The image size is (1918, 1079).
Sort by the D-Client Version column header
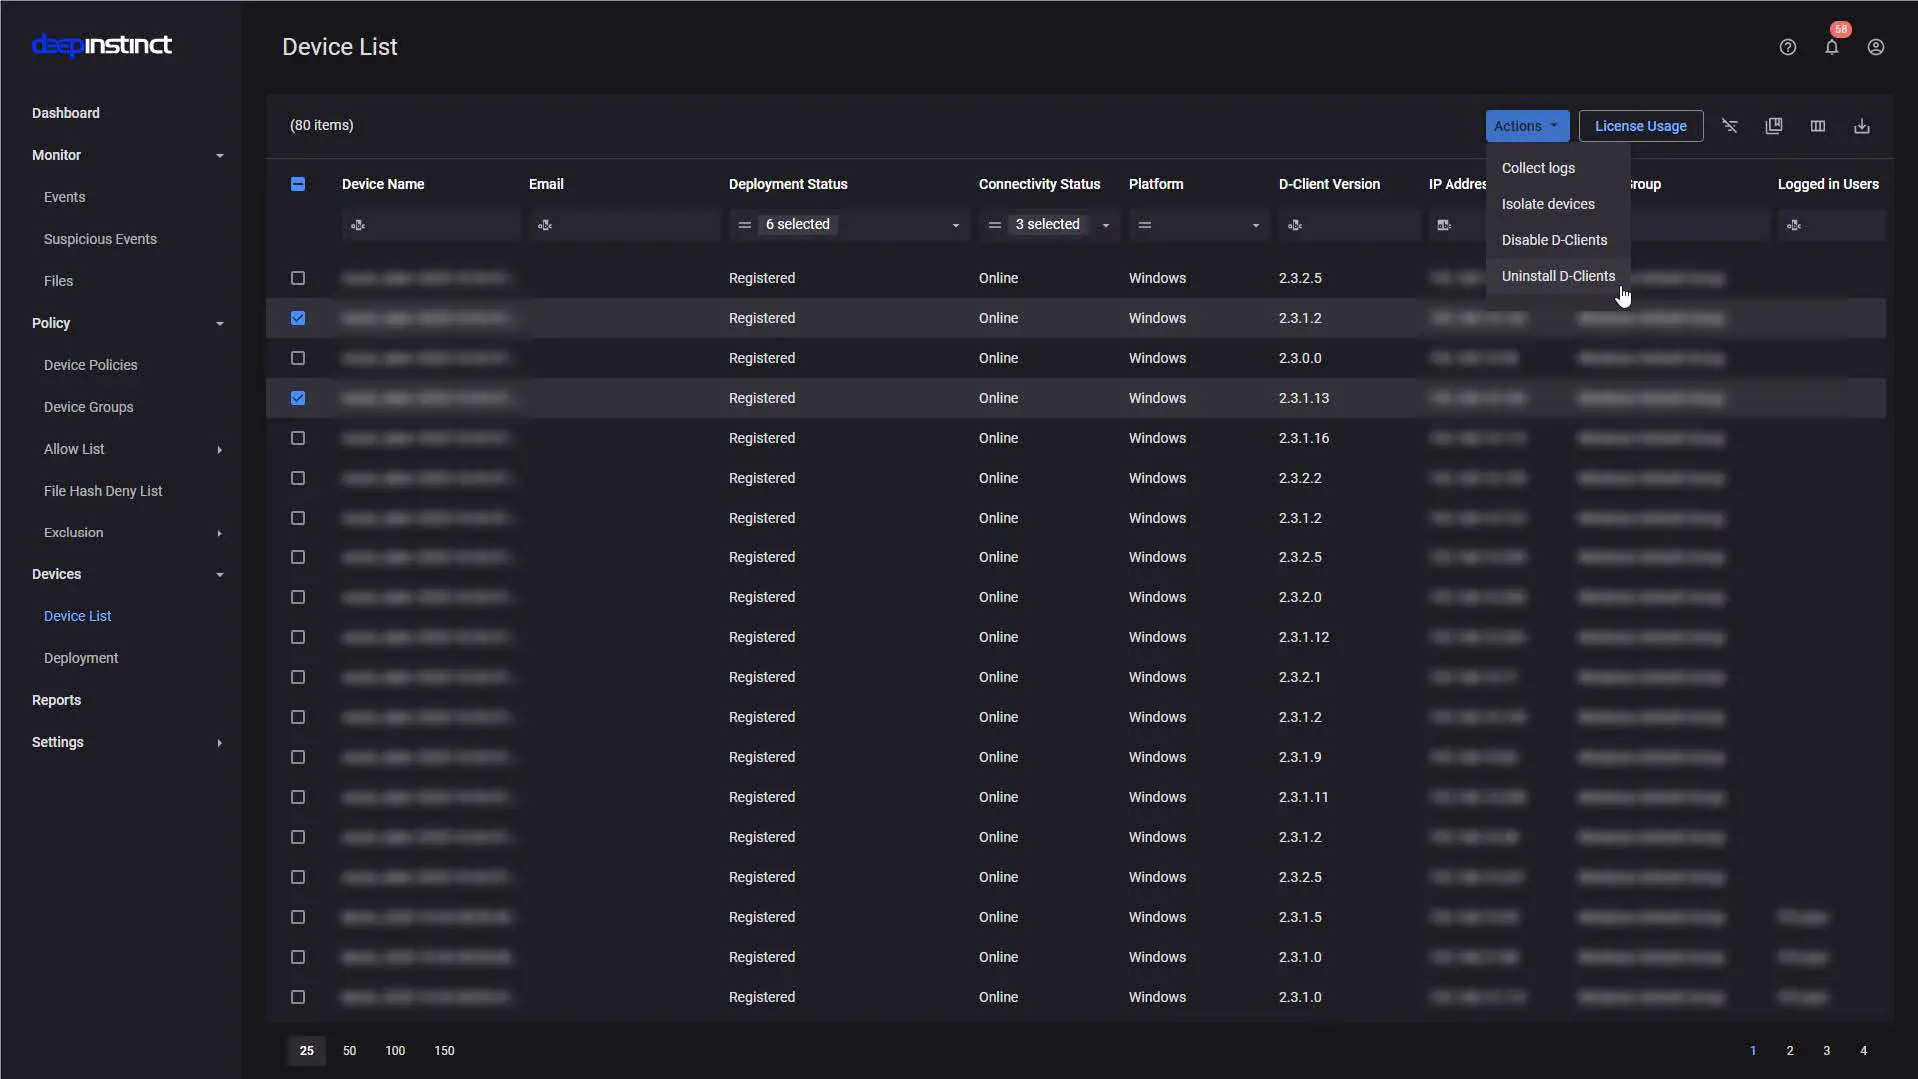(1329, 184)
